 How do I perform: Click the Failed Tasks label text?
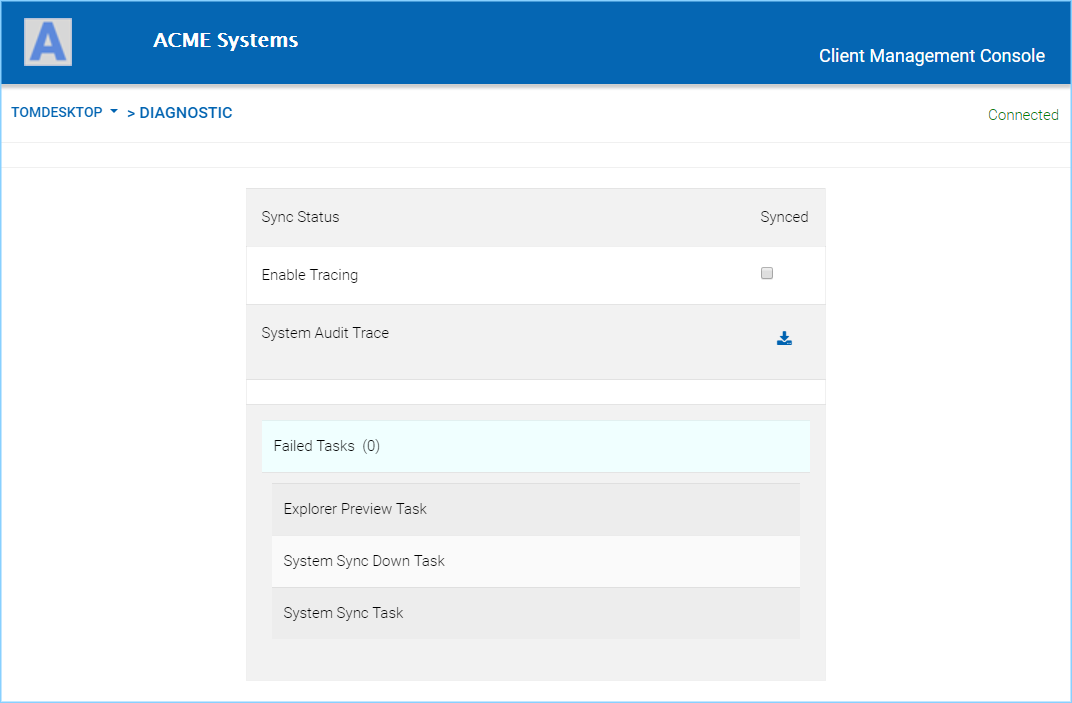click(314, 446)
